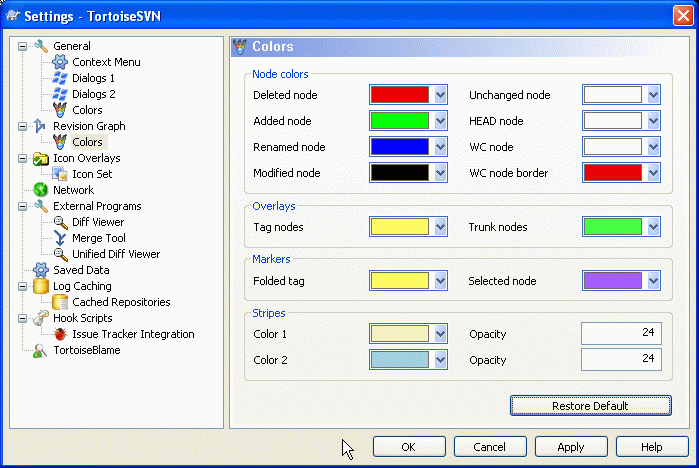Select Network in the settings tree
The image size is (699, 468).
coord(74,190)
